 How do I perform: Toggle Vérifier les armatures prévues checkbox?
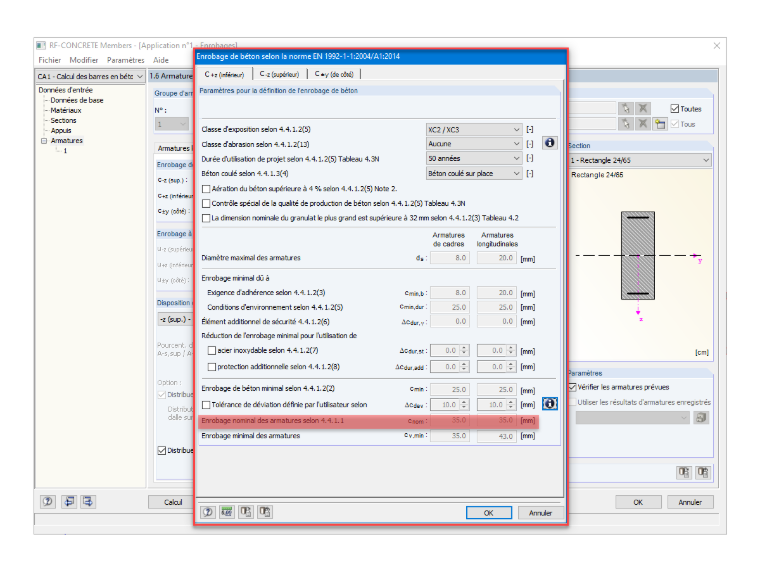[x=572, y=387]
